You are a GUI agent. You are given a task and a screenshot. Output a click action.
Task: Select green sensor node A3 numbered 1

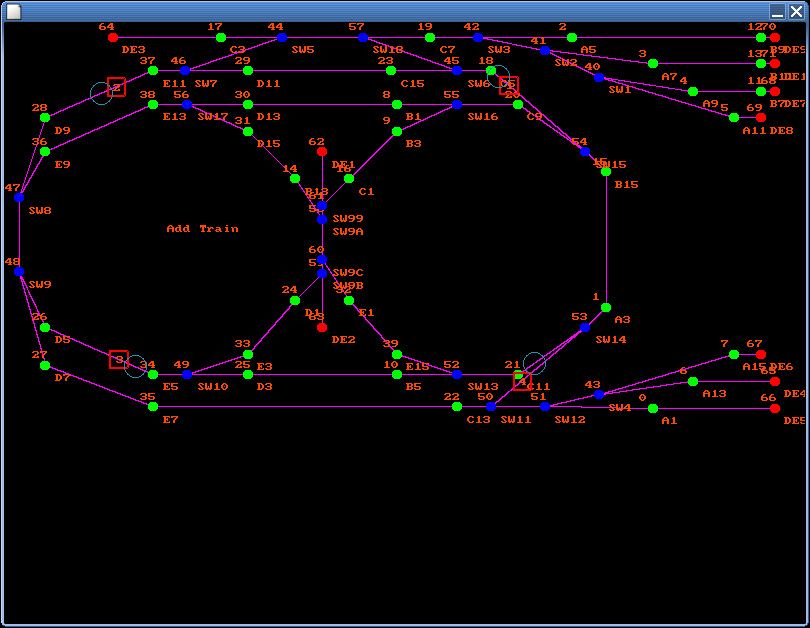(606, 308)
